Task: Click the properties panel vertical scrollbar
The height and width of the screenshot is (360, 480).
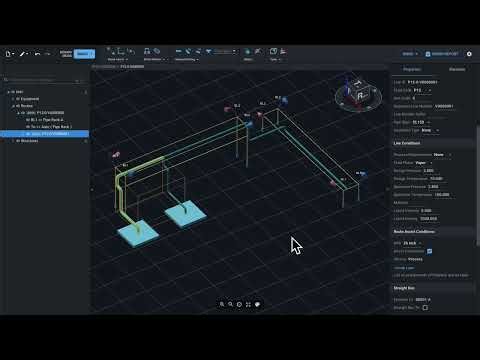Action: [478, 187]
